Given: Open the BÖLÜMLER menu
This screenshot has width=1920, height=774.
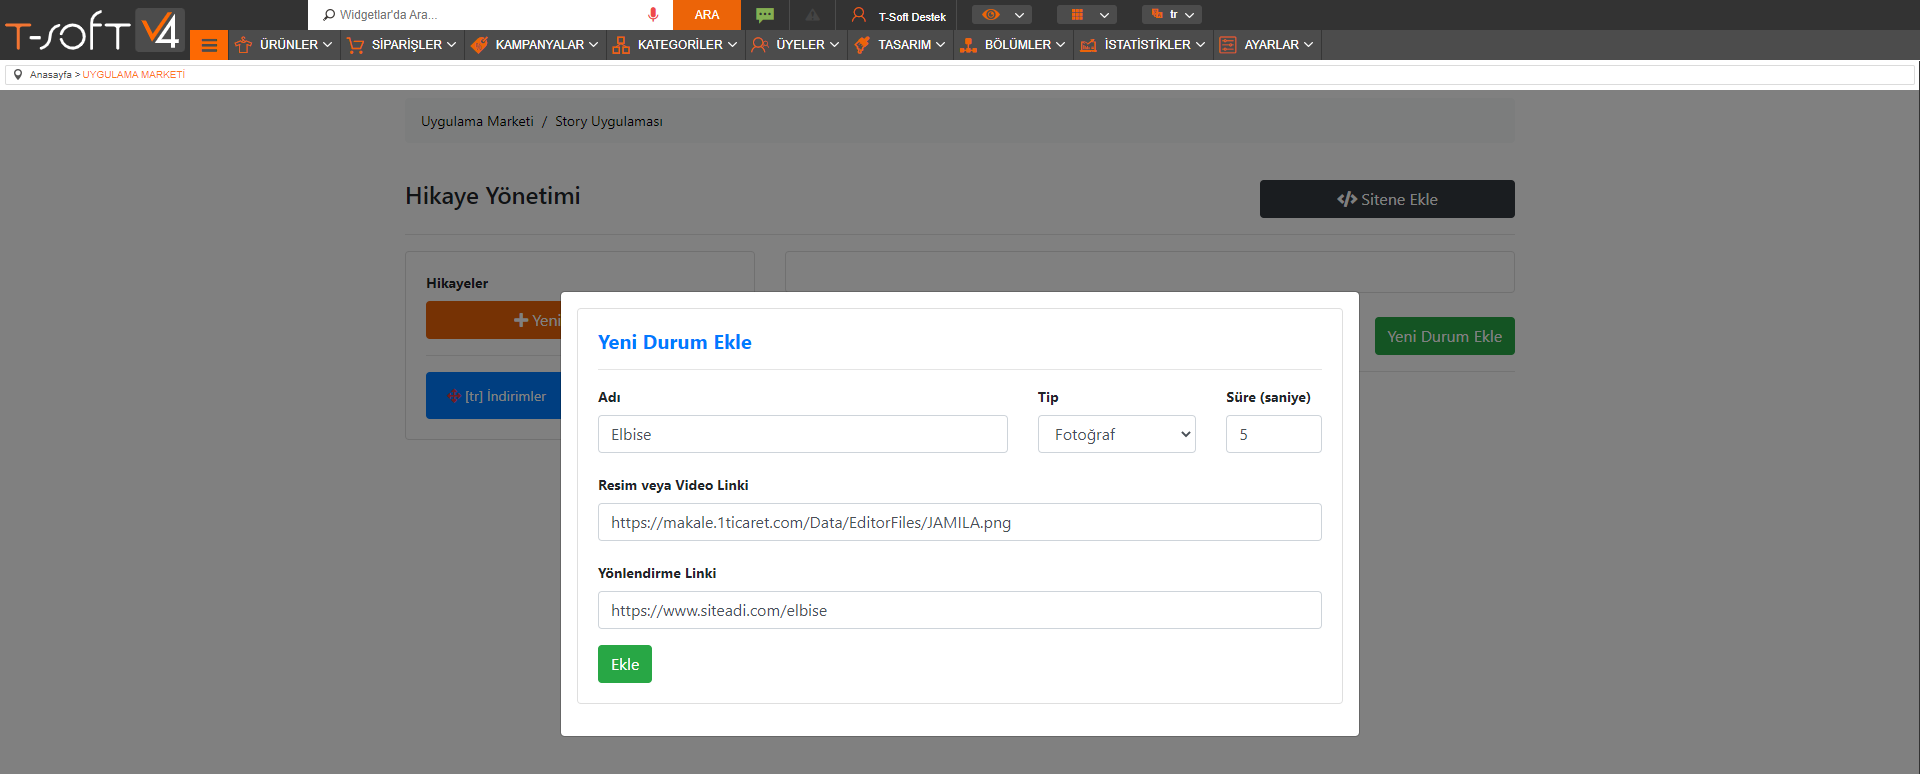Looking at the screenshot, I should click(1013, 45).
